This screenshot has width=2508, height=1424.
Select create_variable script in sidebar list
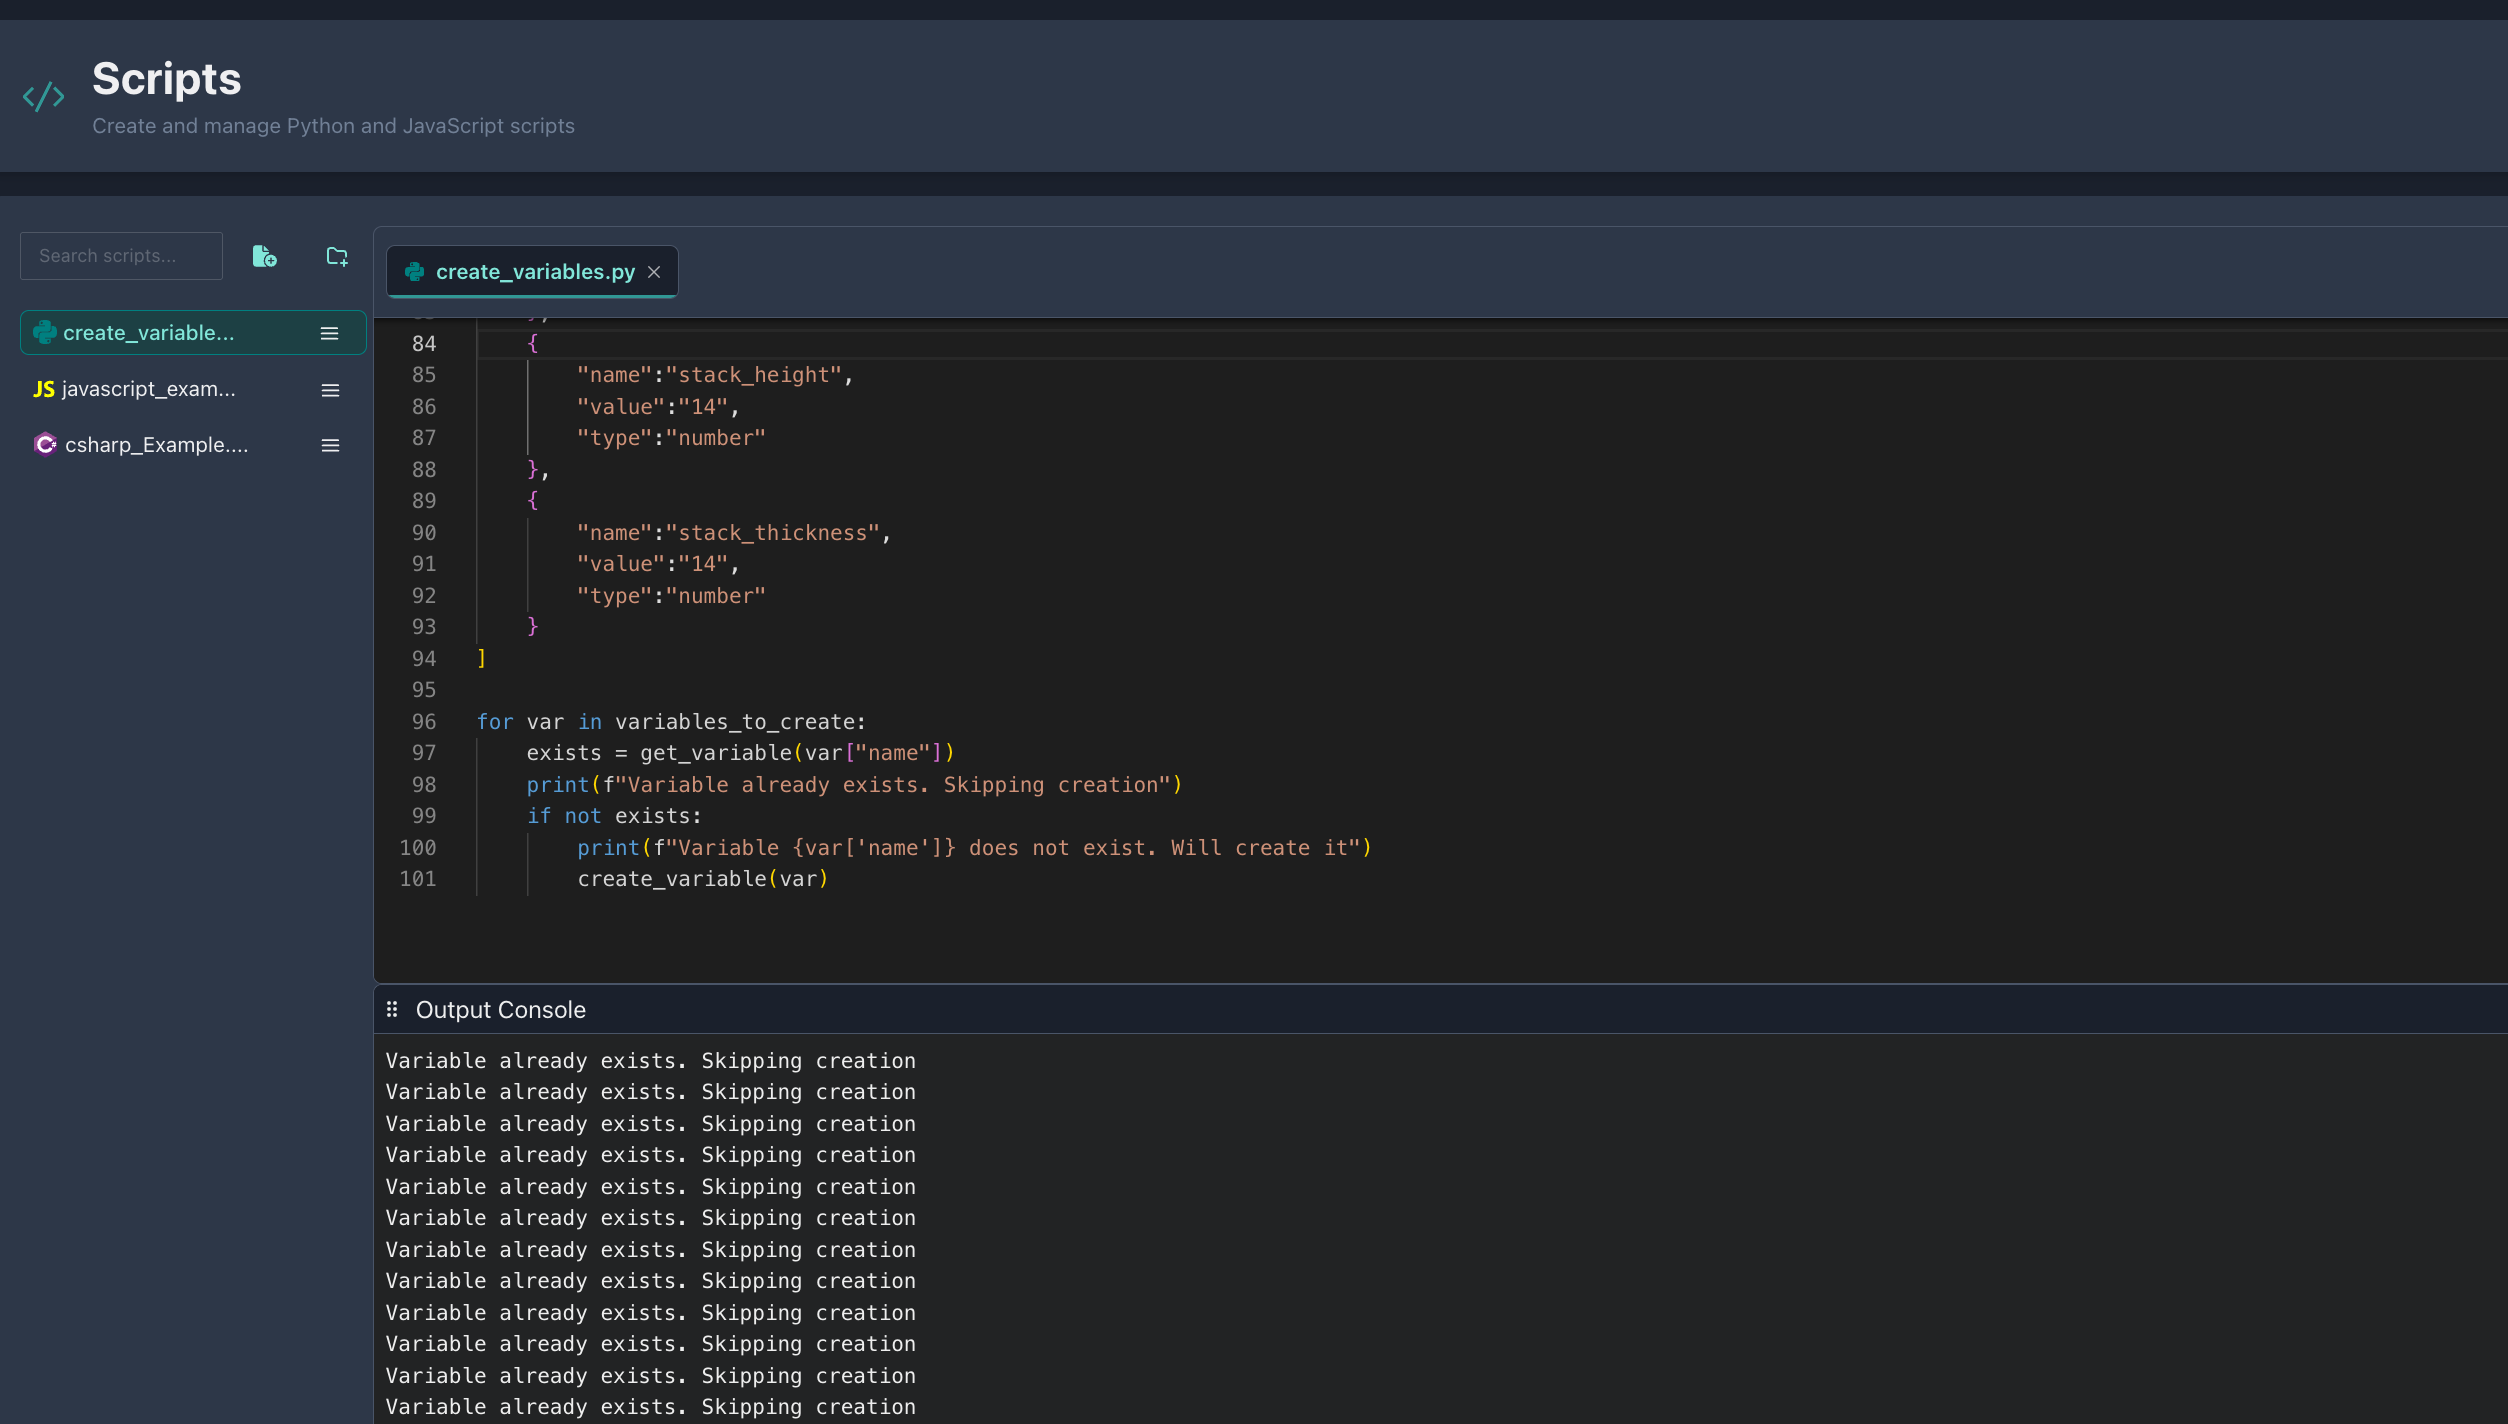click(x=148, y=333)
